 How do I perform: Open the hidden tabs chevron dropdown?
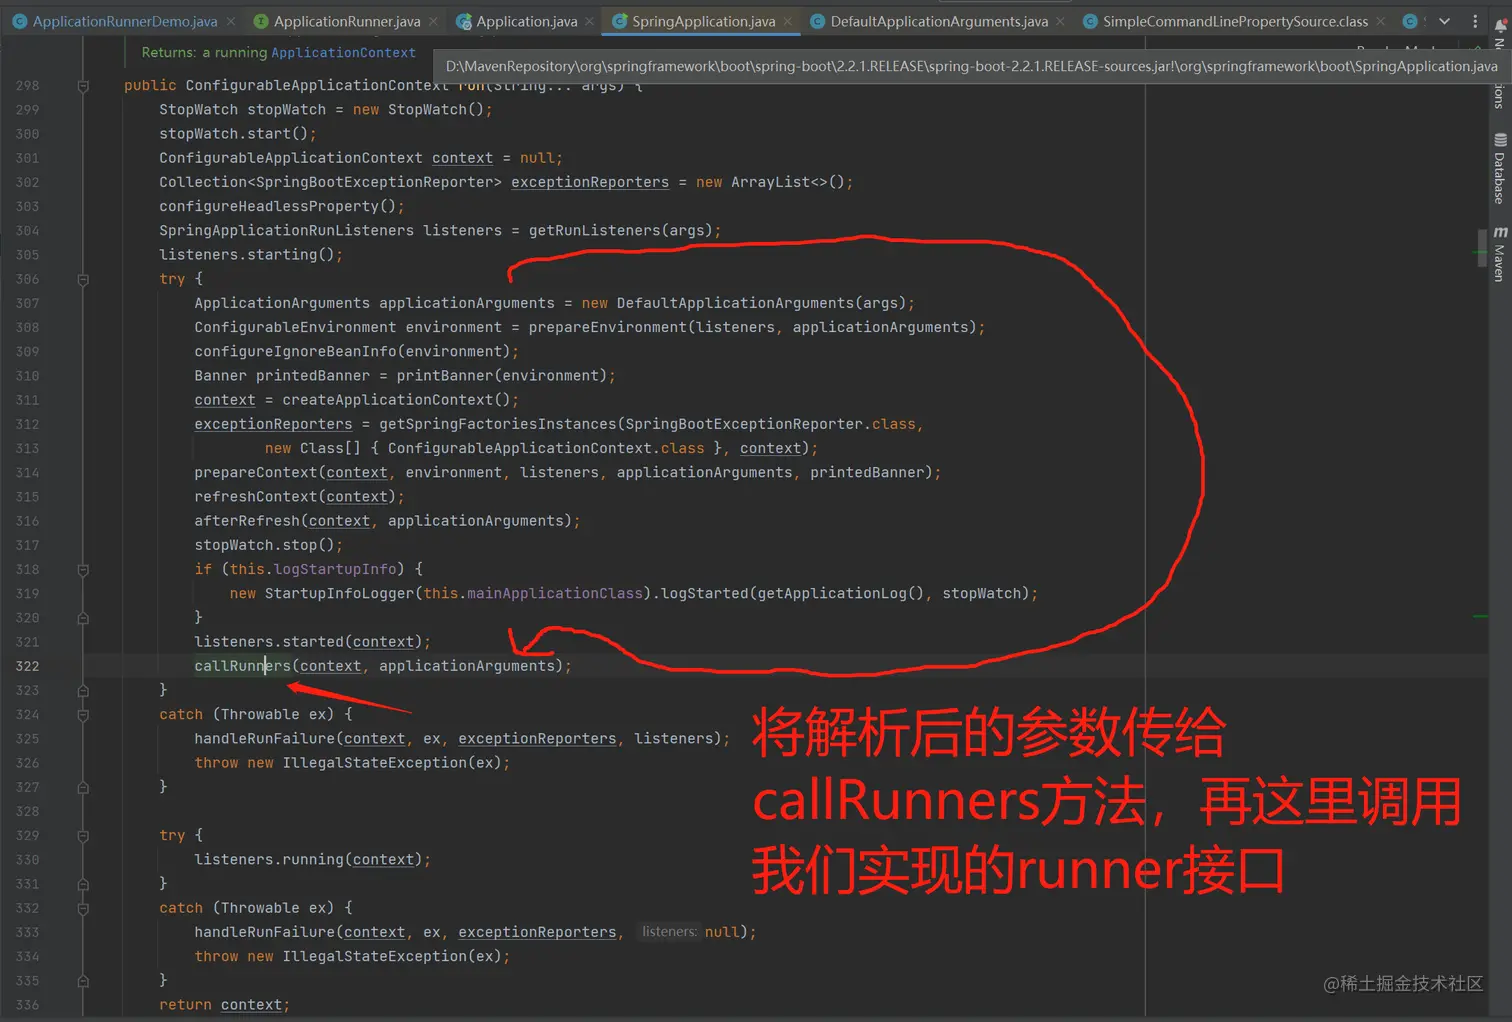1445,21
